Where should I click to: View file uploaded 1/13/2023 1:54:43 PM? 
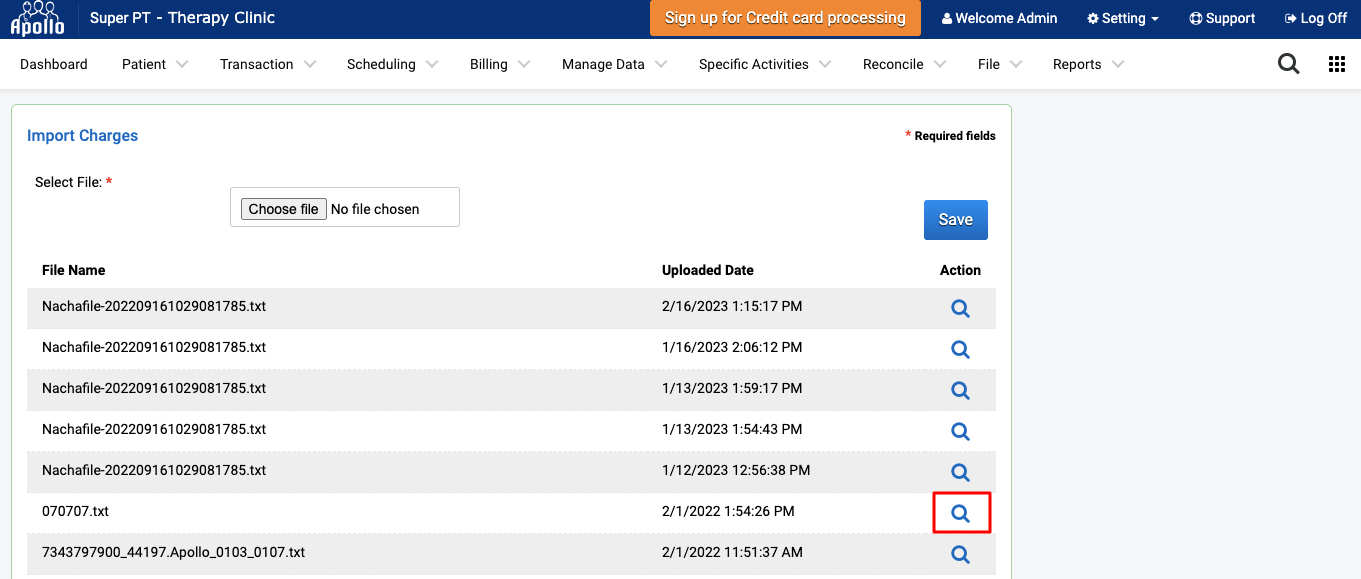[960, 431]
